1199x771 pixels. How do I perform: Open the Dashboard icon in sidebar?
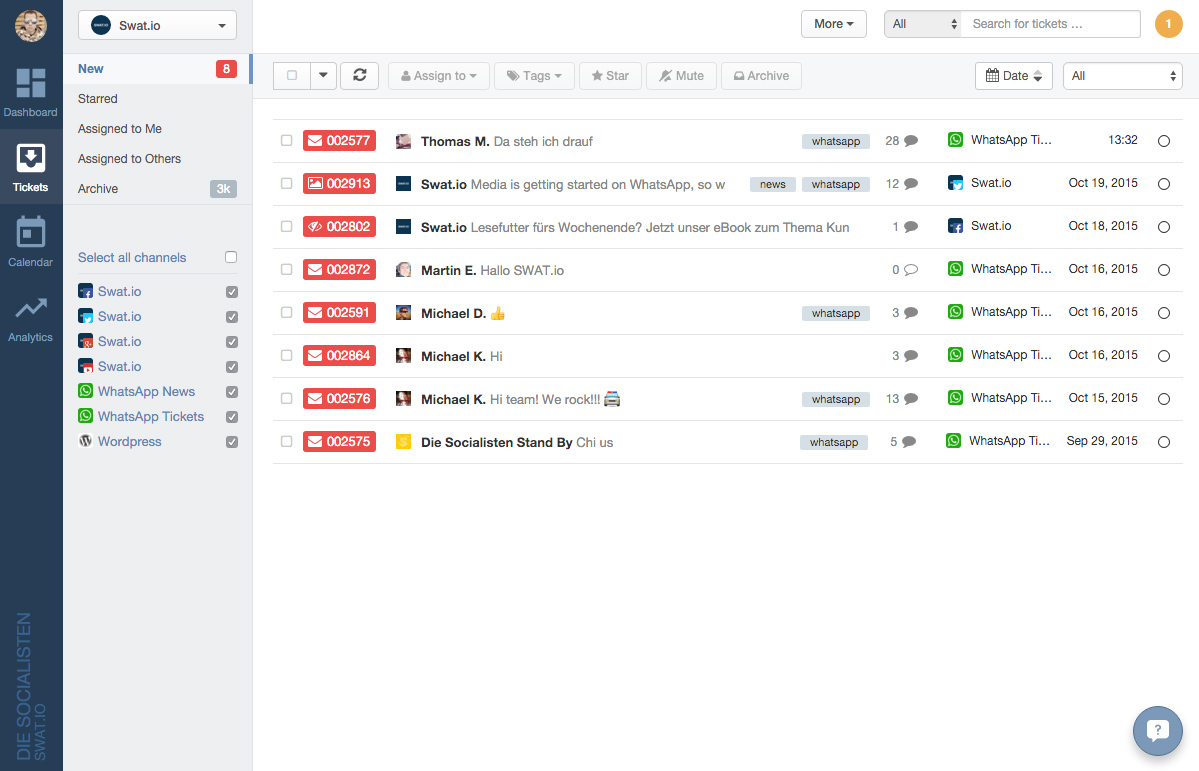(x=31, y=84)
